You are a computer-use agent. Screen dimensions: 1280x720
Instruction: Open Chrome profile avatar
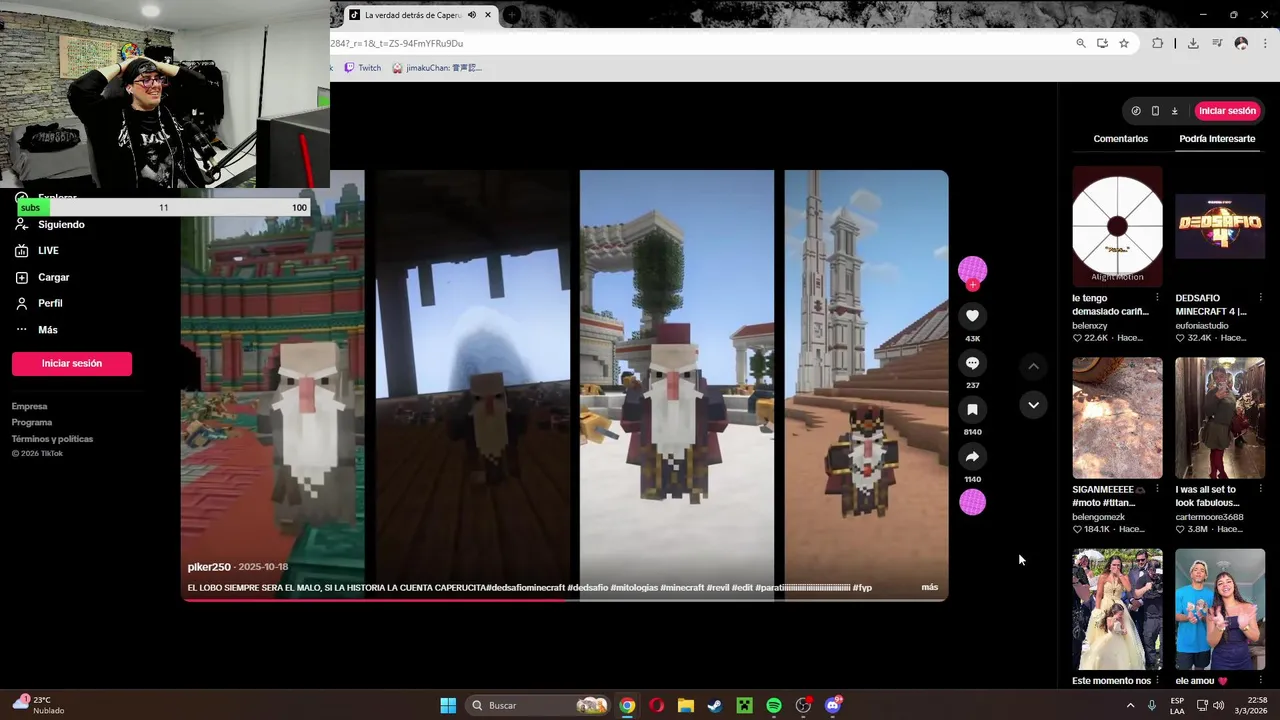click(x=1241, y=43)
